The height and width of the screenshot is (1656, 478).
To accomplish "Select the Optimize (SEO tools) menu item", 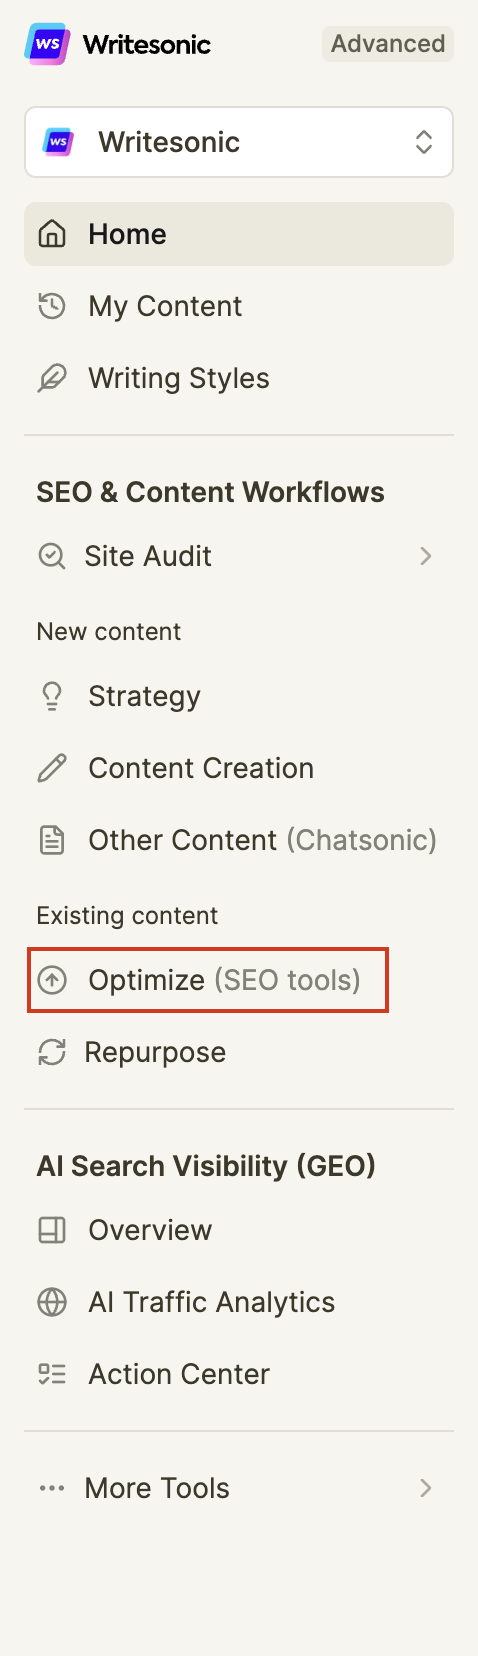I will [x=208, y=980].
